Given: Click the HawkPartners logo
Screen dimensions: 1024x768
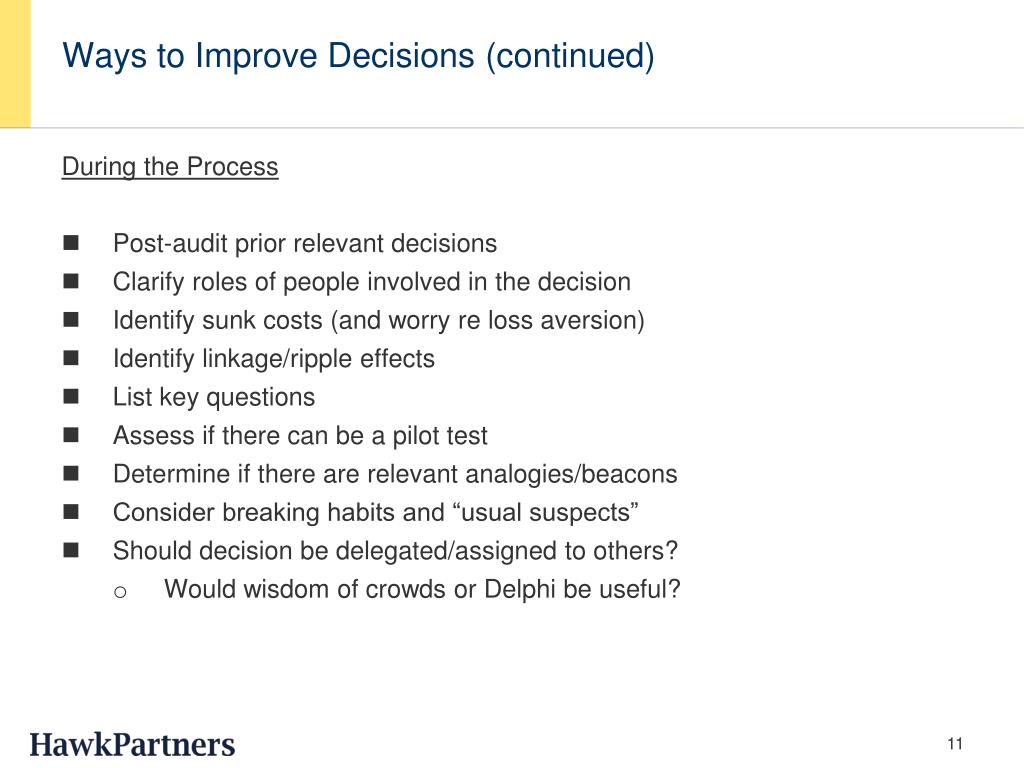Looking at the screenshot, I should 132,745.
